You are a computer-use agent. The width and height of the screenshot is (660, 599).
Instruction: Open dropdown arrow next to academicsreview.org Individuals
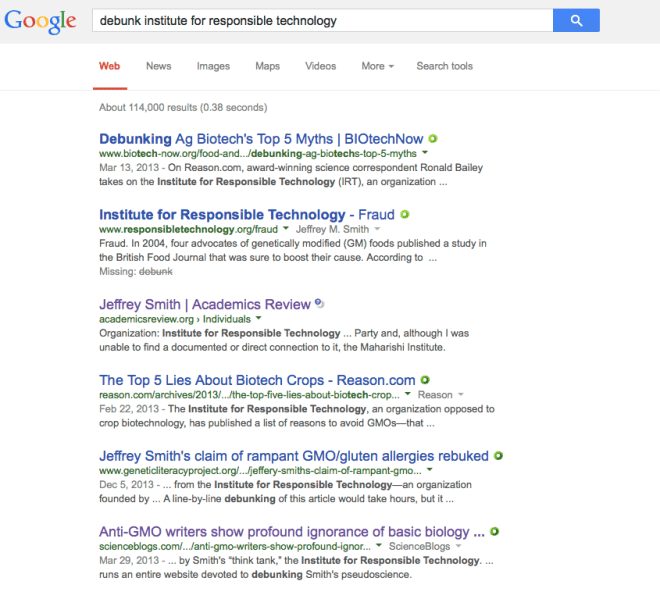coord(259,318)
